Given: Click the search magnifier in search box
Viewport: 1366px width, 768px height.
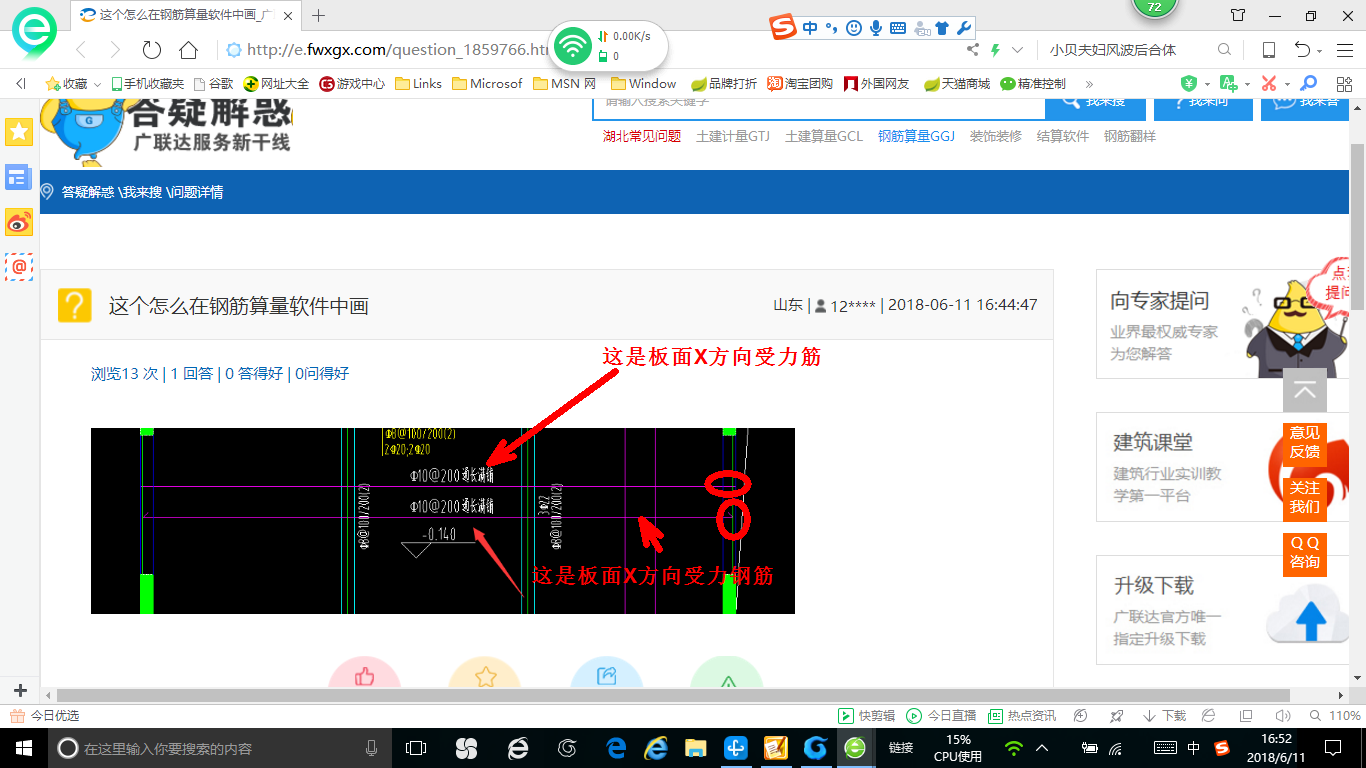Looking at the screenshot, I should point(1224,50).
